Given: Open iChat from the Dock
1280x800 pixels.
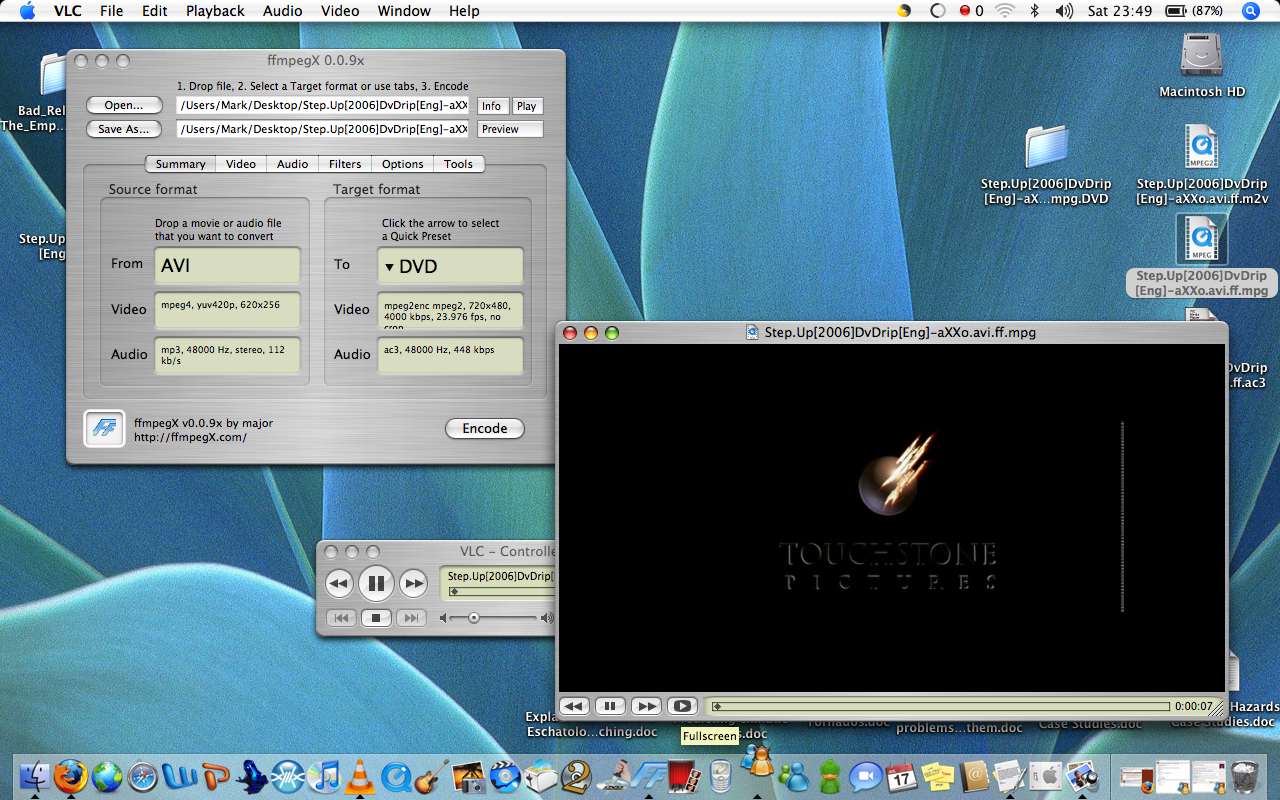Looking at the screenshot, I should point(866,777).
